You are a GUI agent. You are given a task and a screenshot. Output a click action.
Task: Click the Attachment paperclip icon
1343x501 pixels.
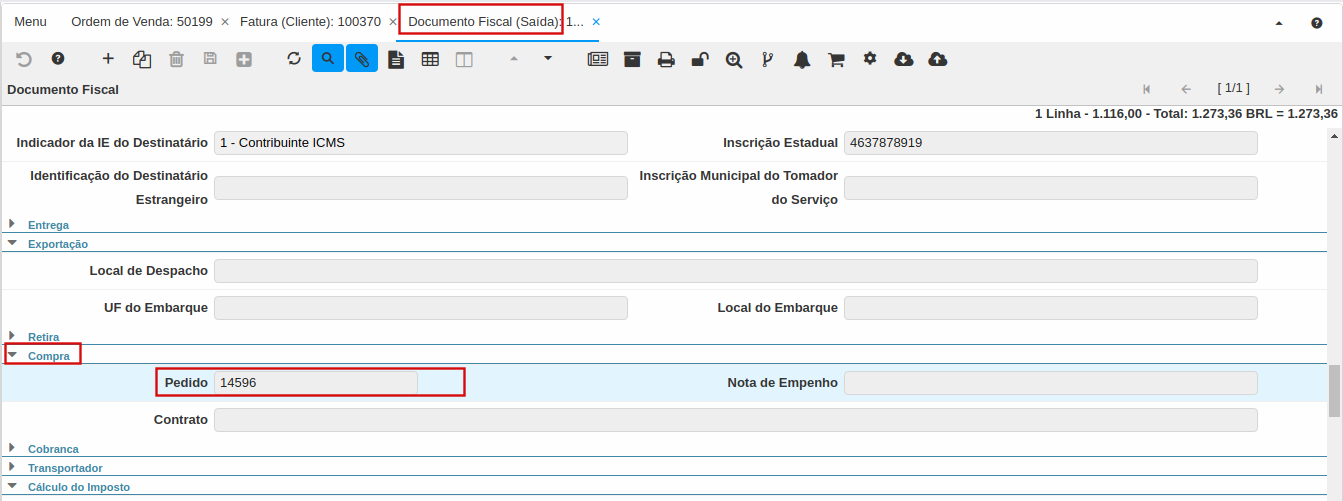[362, 59]
